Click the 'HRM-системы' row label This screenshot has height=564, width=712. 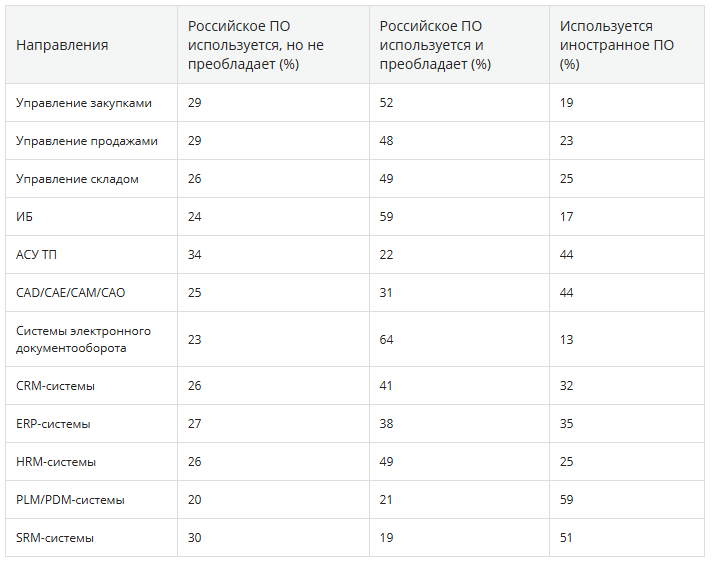56,462
